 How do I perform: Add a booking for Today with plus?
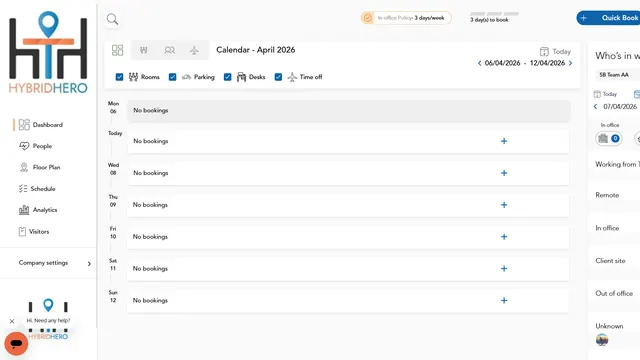point(504,141)
